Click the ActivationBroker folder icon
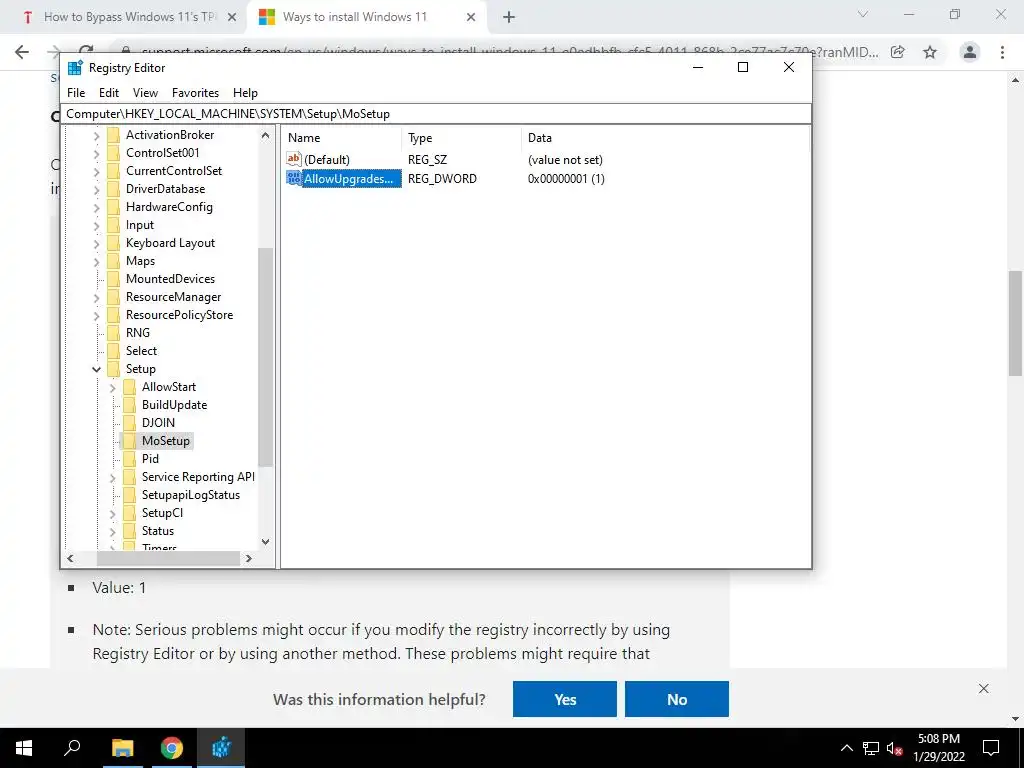 click(114, 135)
